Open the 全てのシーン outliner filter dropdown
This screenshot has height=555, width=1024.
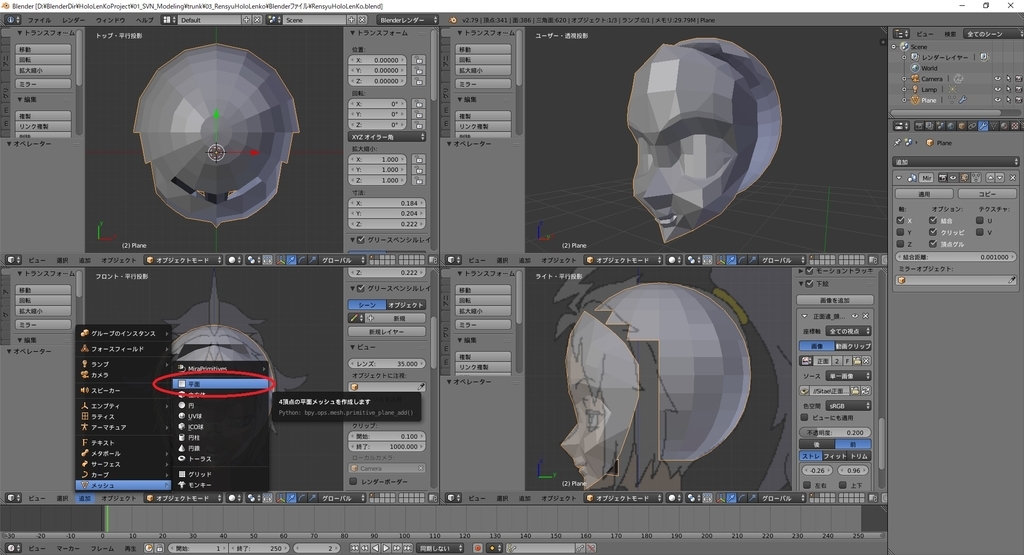pyautogui.click(x=991, y=33)
